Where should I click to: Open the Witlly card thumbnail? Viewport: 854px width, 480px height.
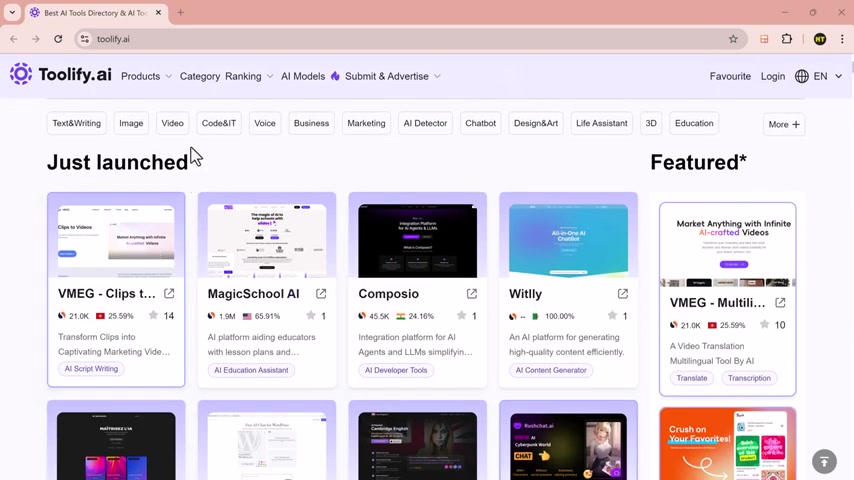(x=568, y=241)
